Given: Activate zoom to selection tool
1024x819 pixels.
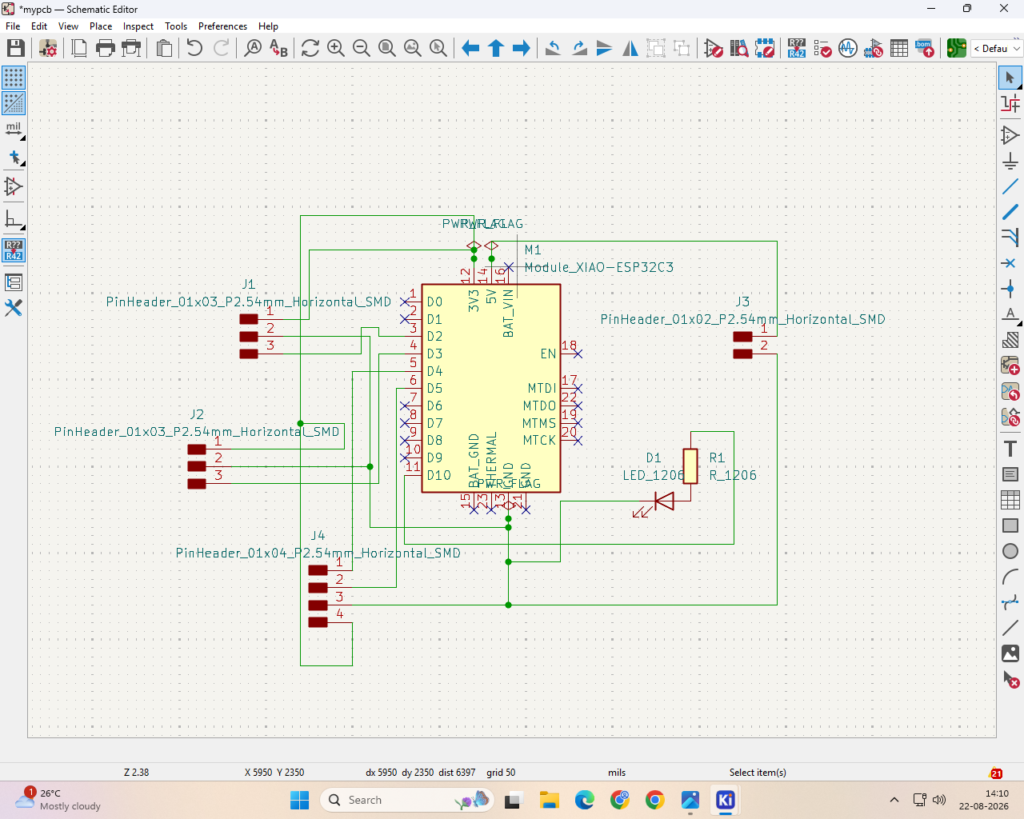Looking at the screenshot, I should (438, 48).
